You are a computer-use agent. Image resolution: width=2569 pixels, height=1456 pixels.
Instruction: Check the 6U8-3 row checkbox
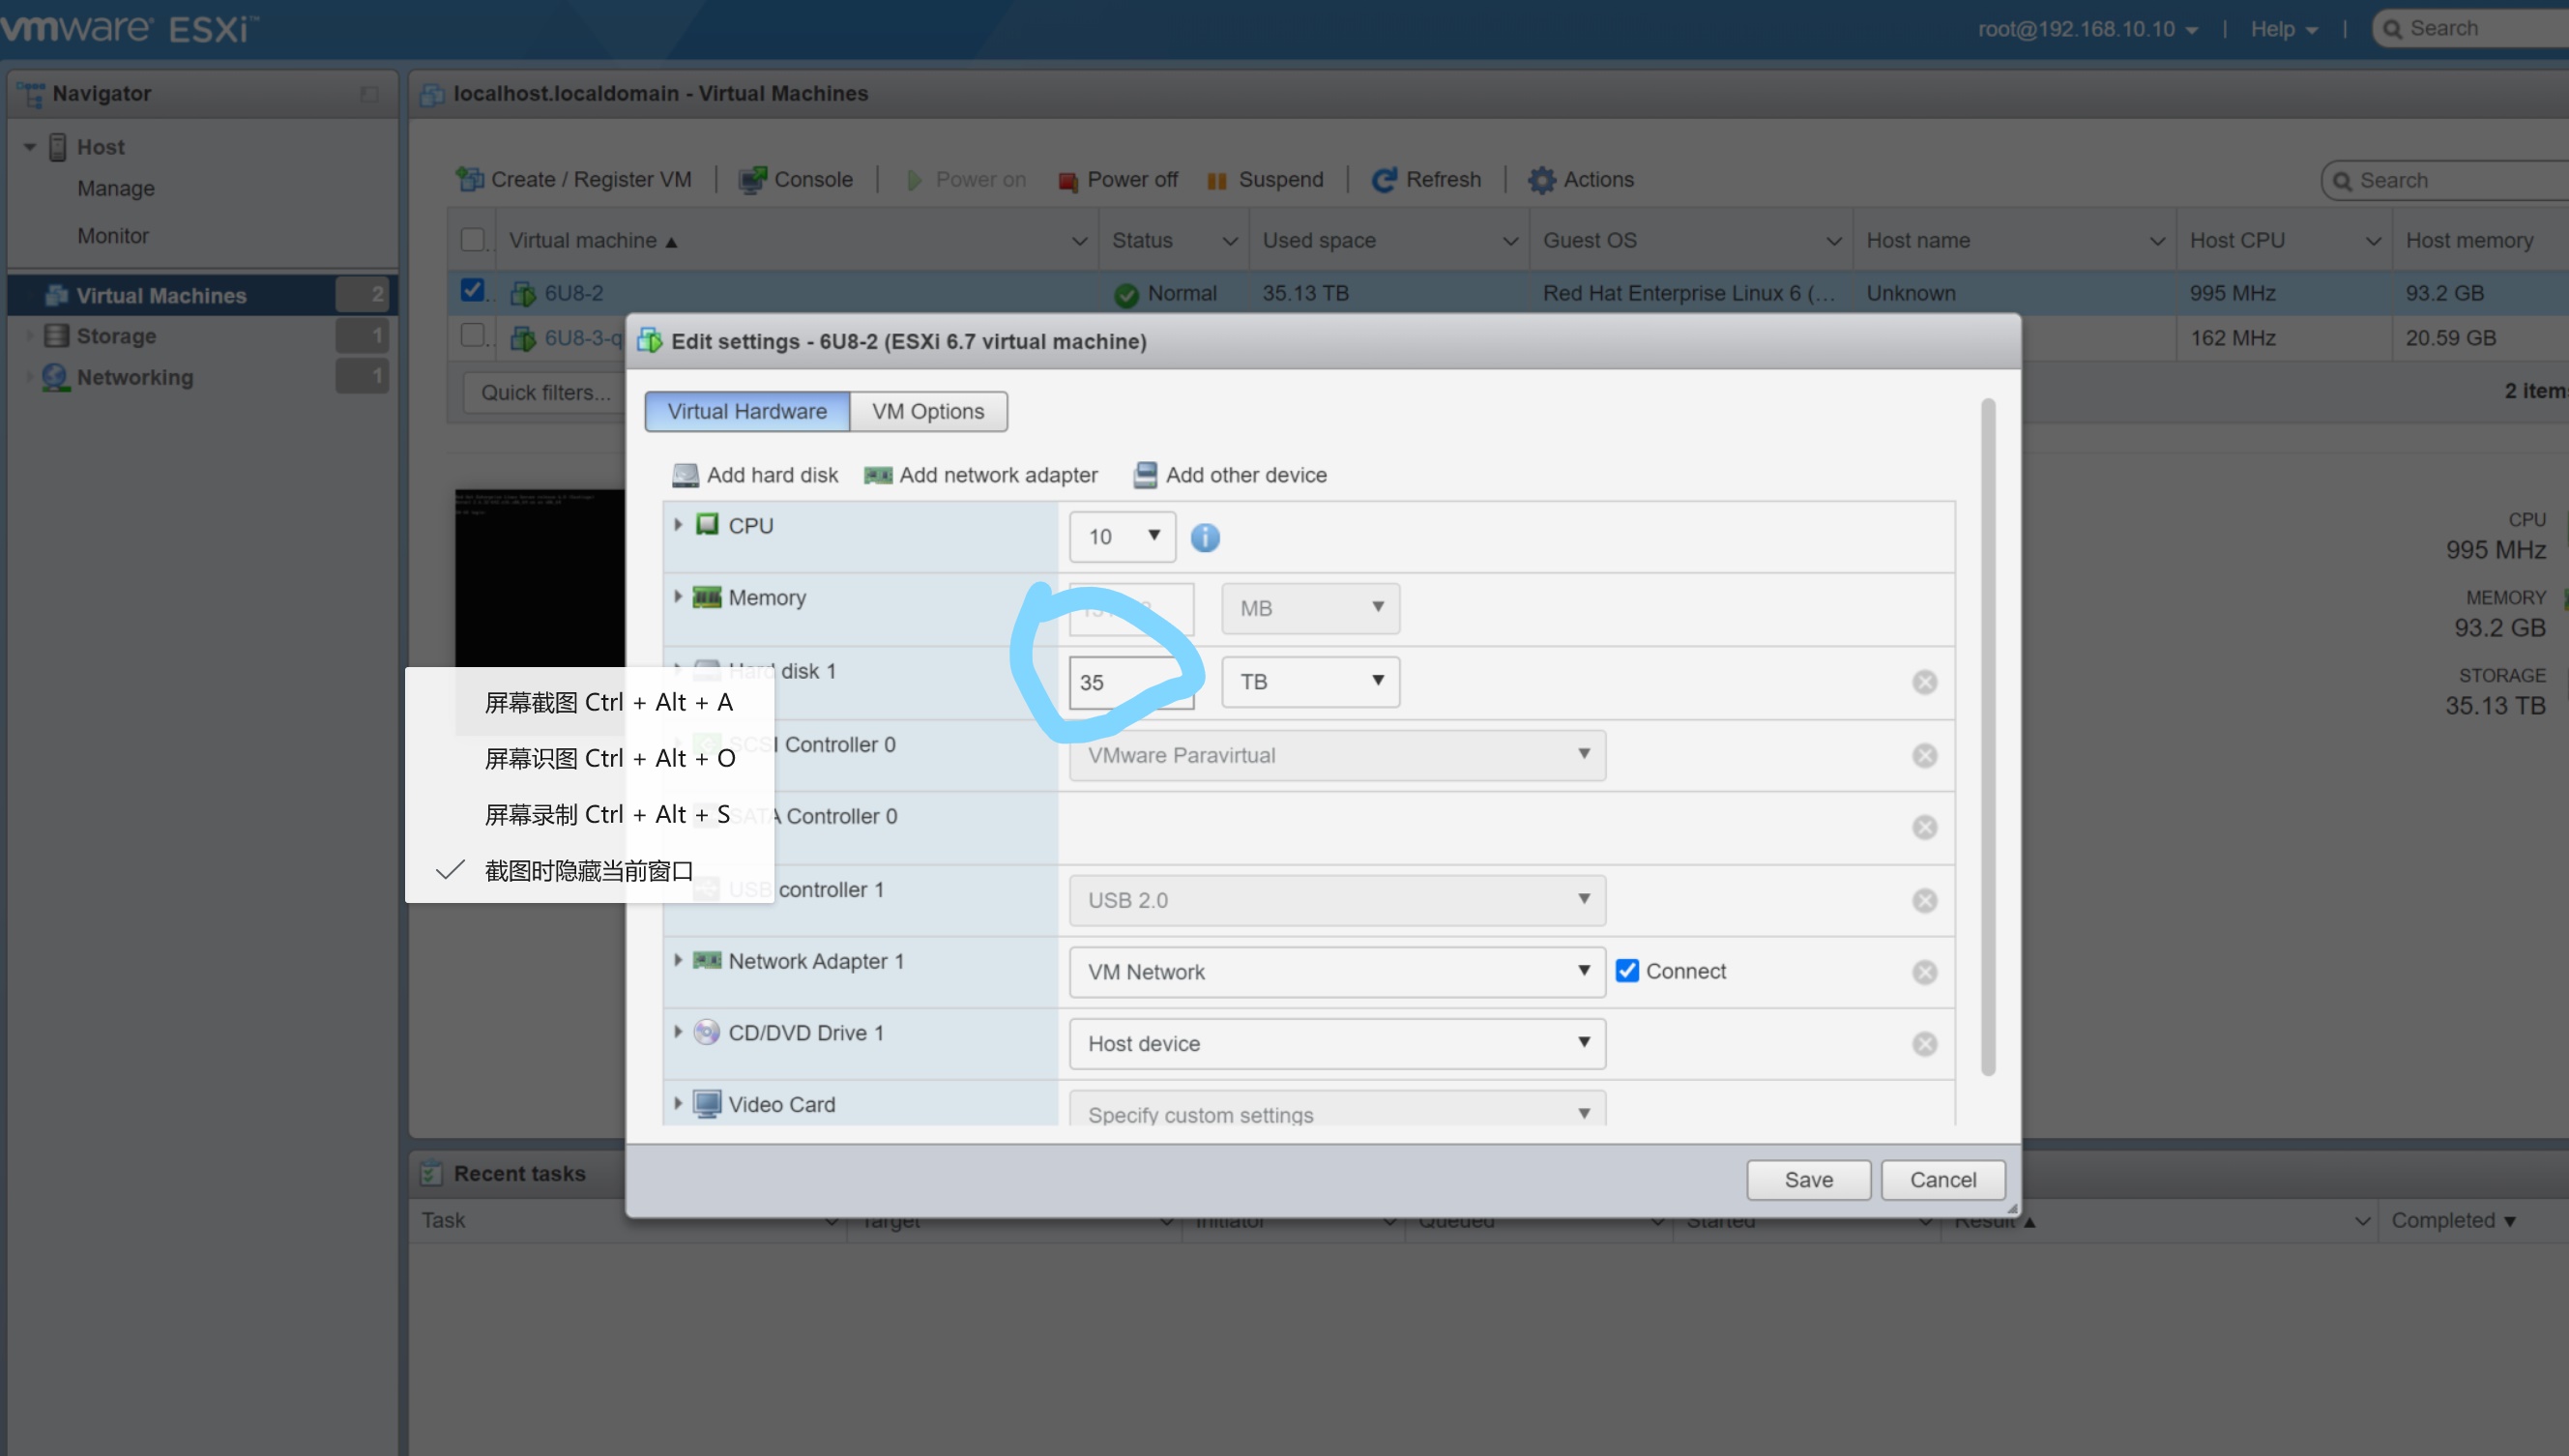(472, 335)
